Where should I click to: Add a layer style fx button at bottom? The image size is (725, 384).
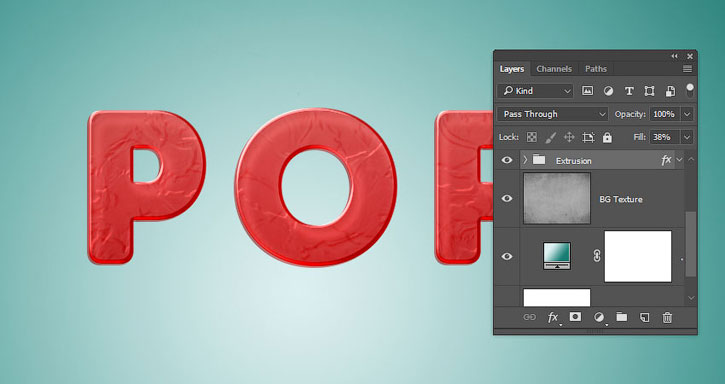(553, 318)
